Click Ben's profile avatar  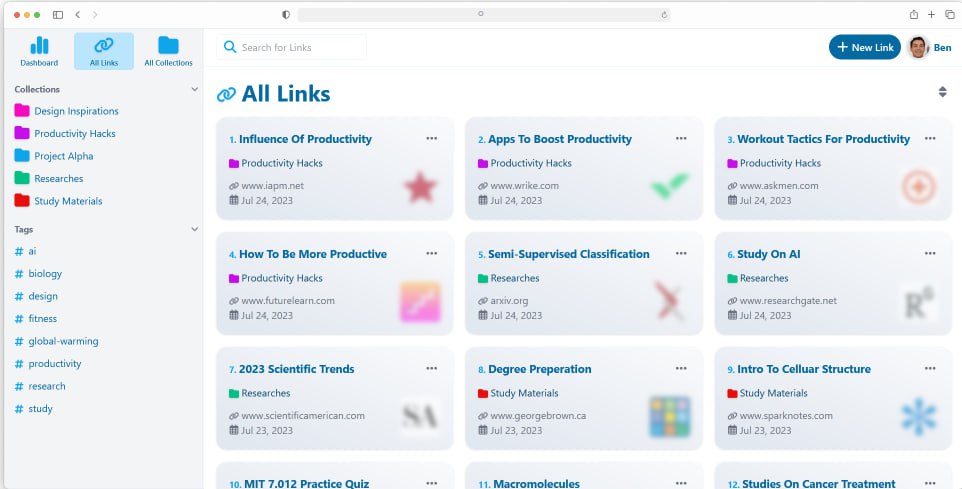point(918,47)
